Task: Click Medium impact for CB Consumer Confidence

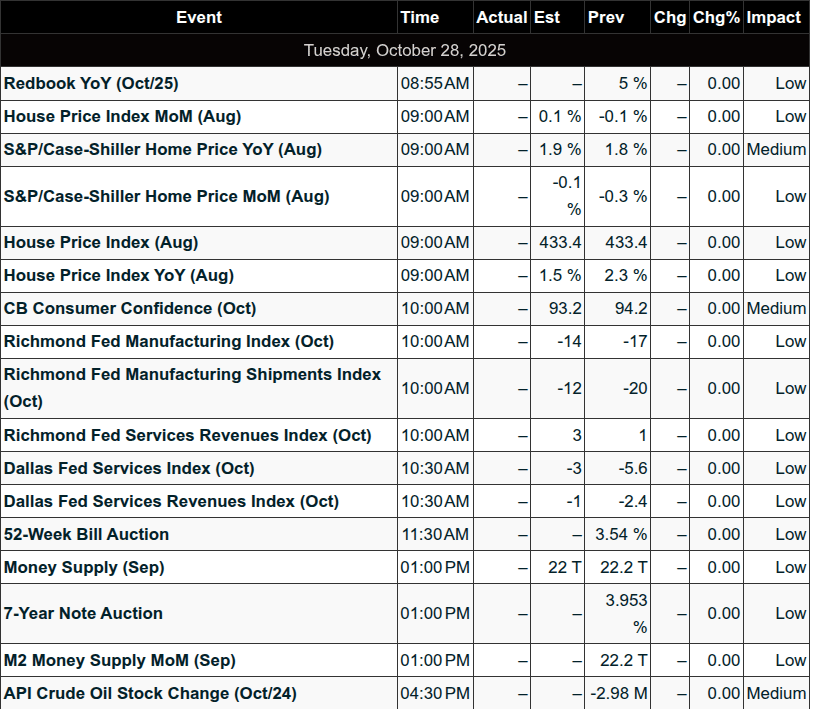Action: tap(776, 309)
